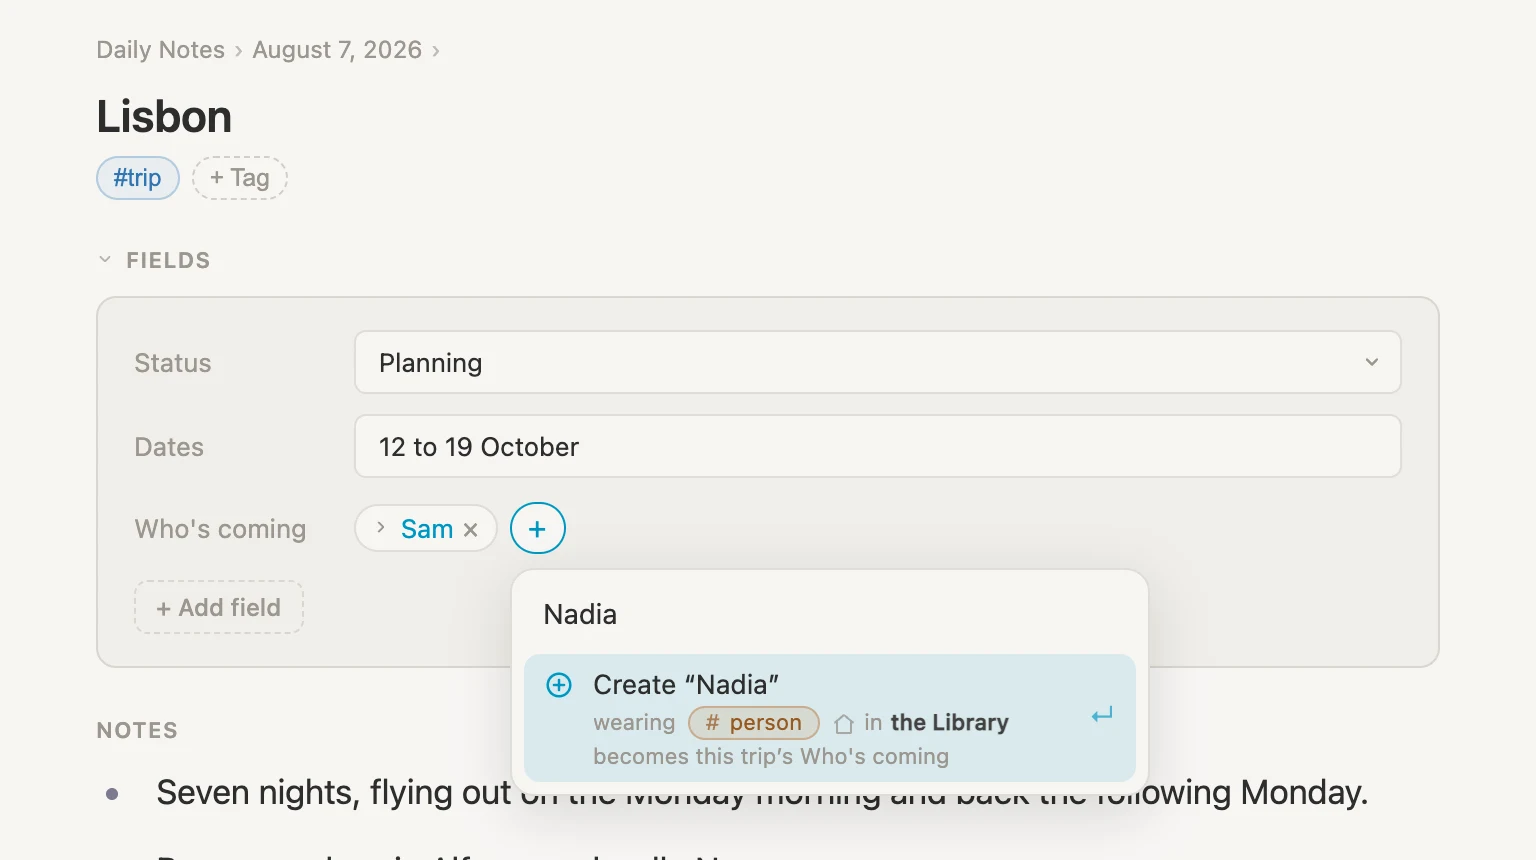Click the Dates field label

[x=169, y=447]
